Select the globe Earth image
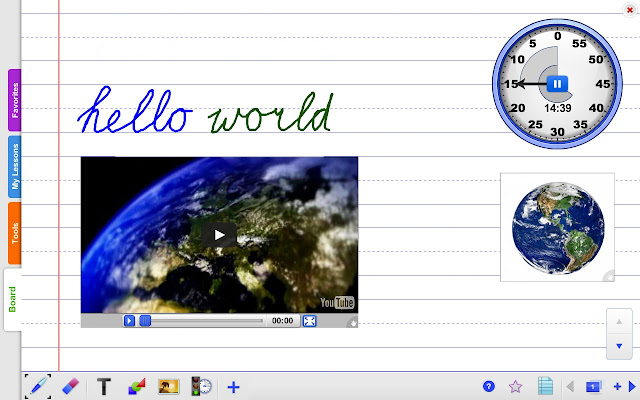Screen dimensions: 640x400 coord(558,227)
